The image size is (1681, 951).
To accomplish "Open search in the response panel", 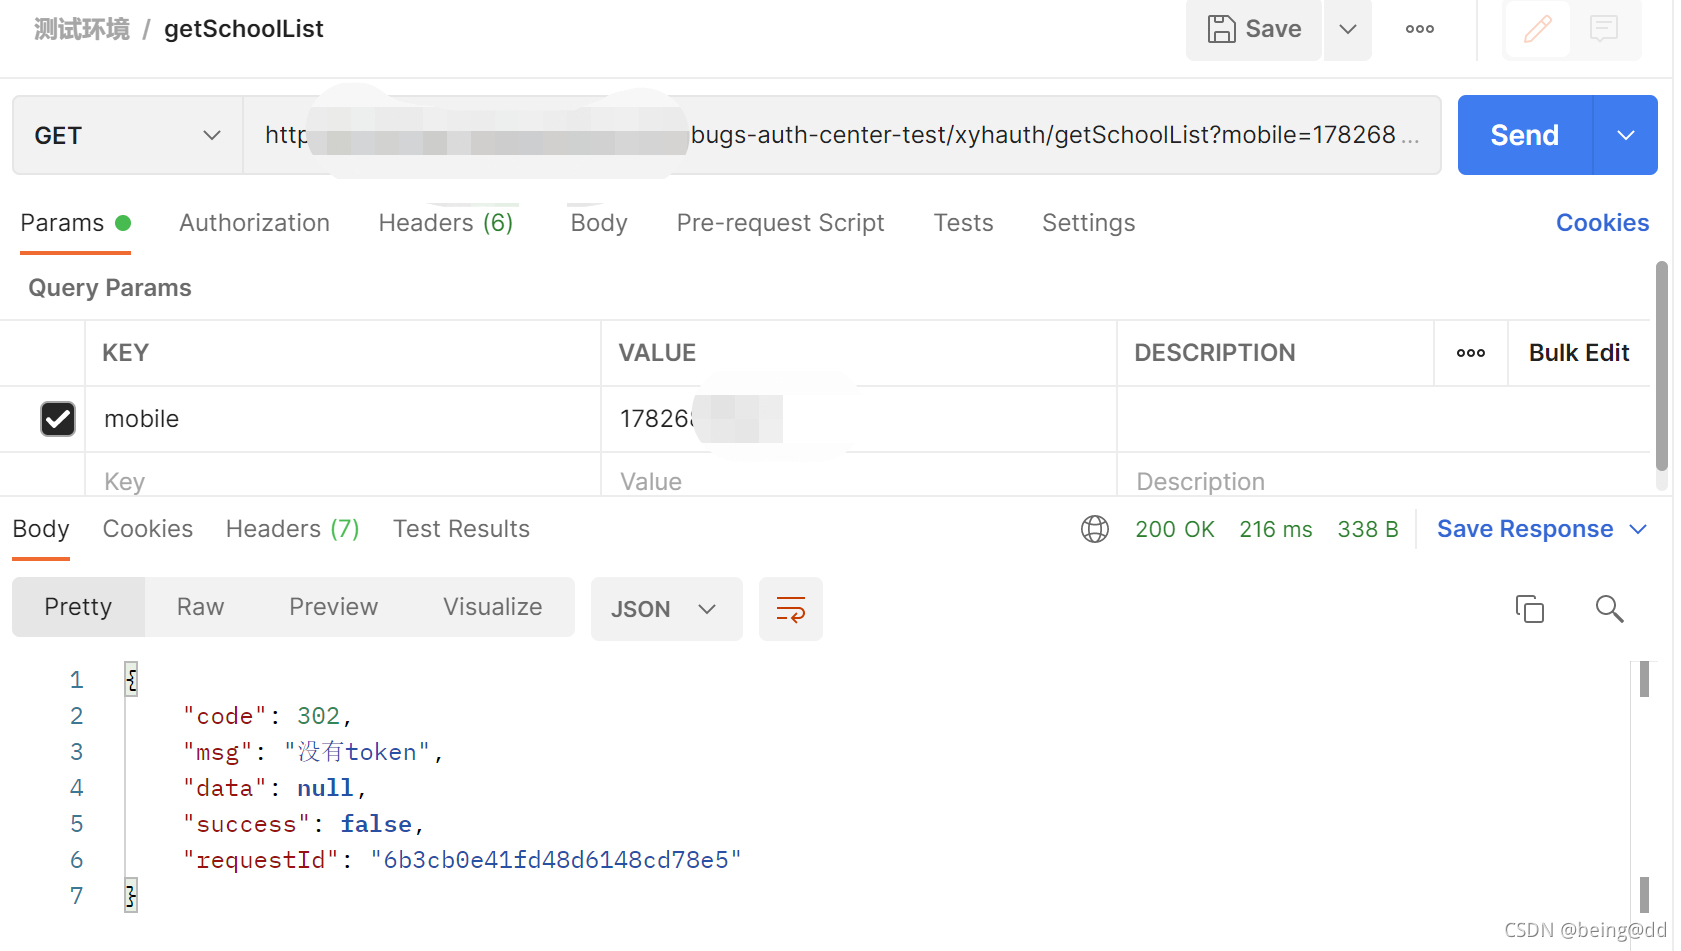I will pos(1610,609).
